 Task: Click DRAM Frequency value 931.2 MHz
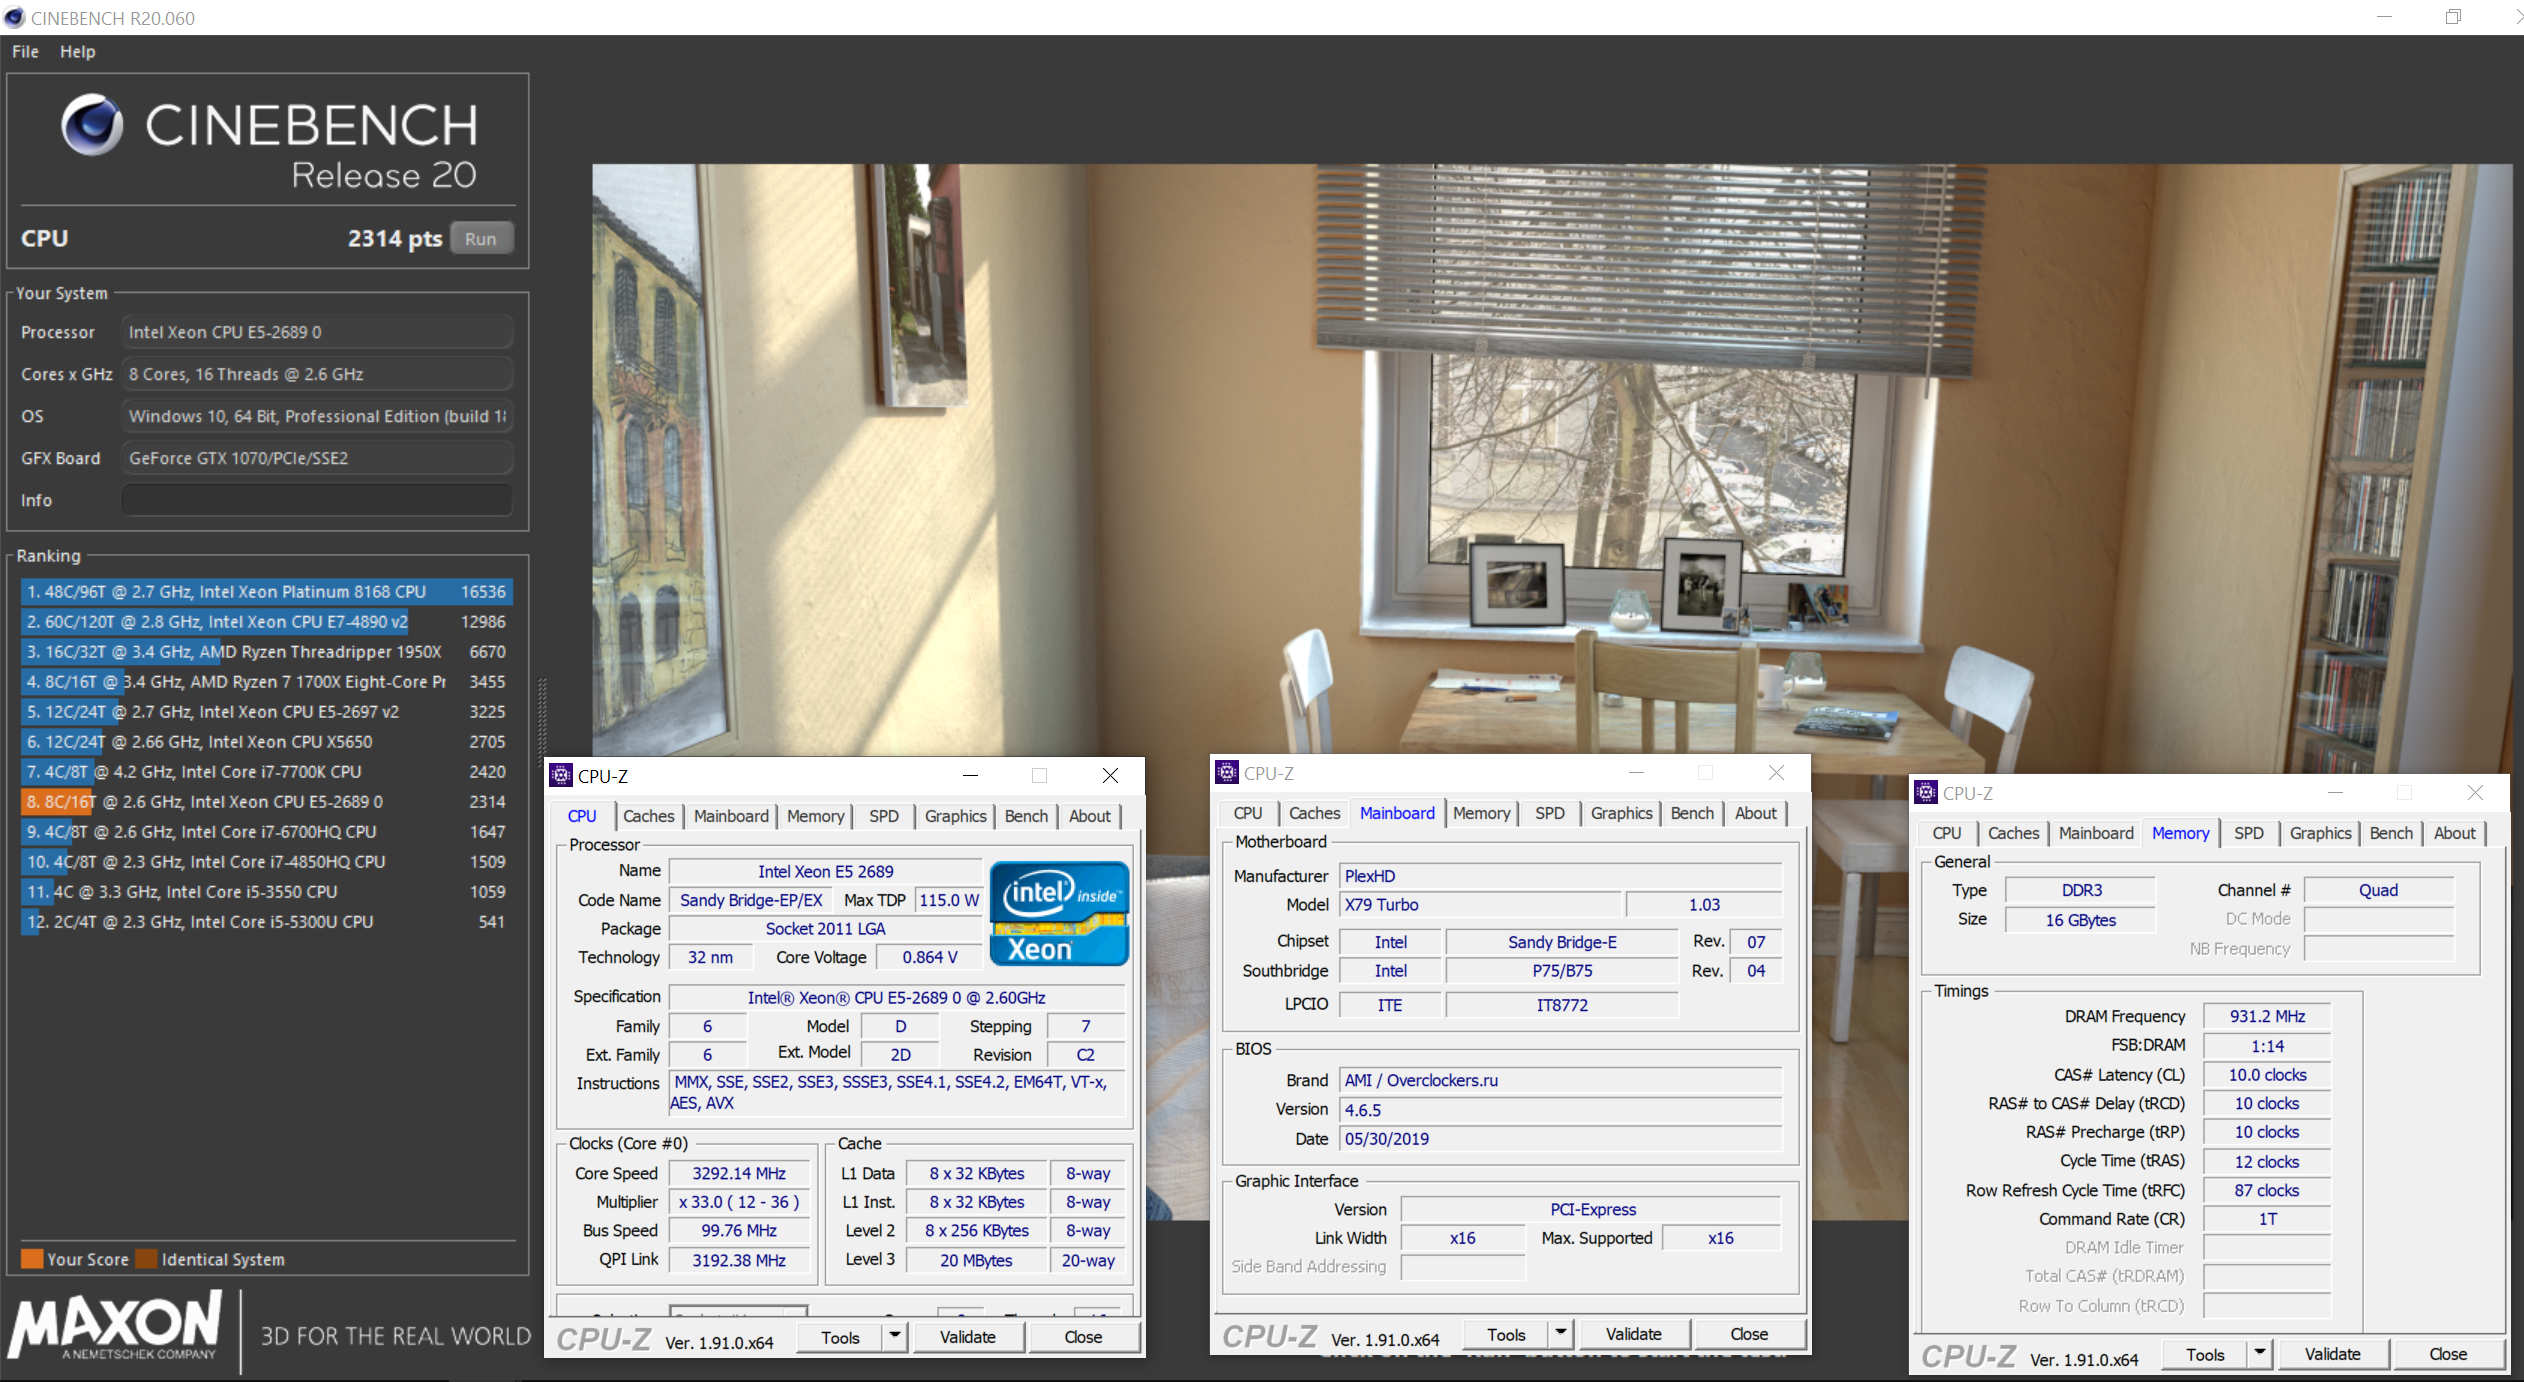click(2267, 1016)
